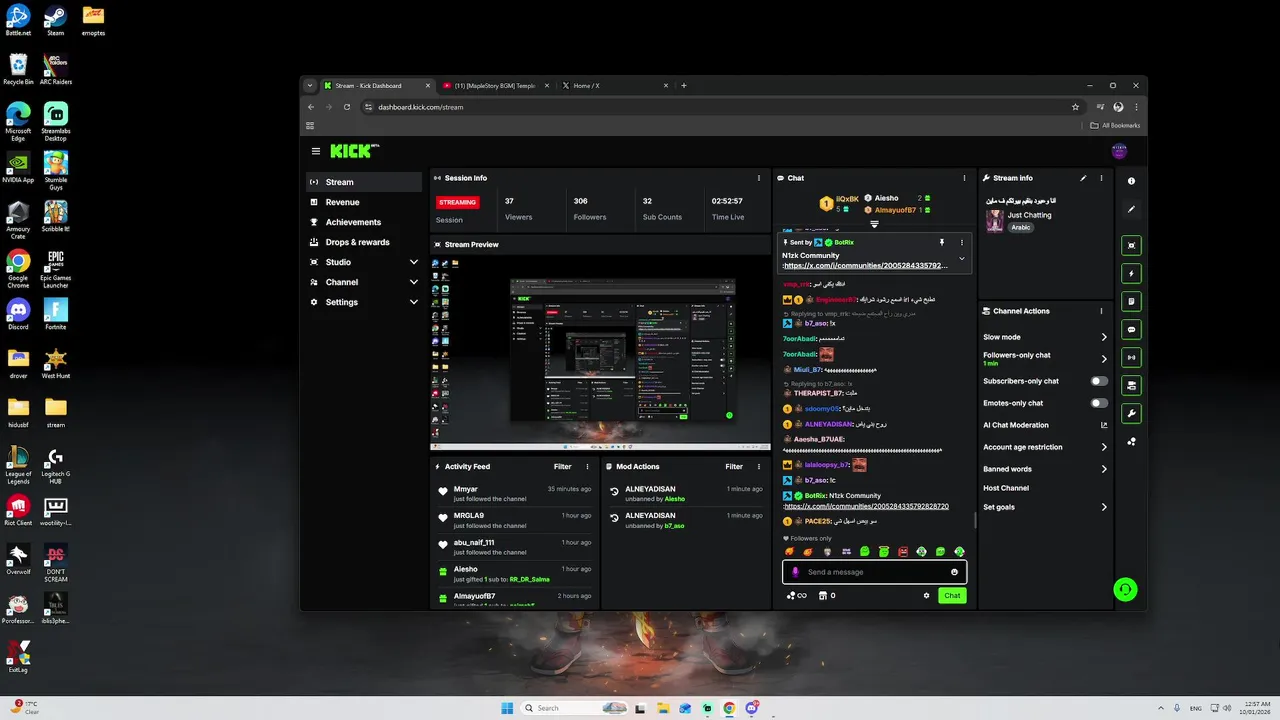Open the Chrome tab search dropdown
Image resolution: width=1280 pixels, height=720 pixels.
click(x=310, y=86)
